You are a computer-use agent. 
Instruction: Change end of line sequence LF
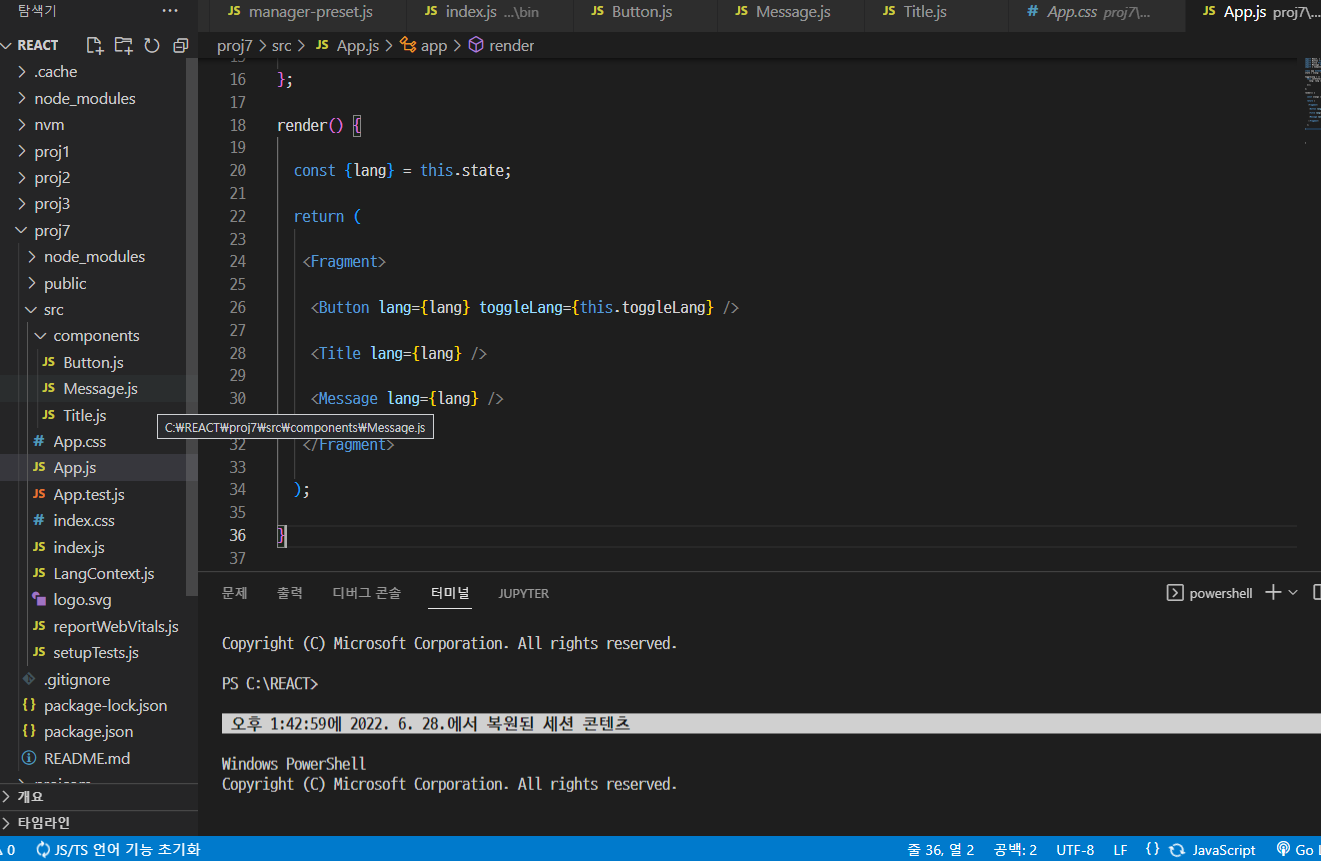click(1120, 850)
